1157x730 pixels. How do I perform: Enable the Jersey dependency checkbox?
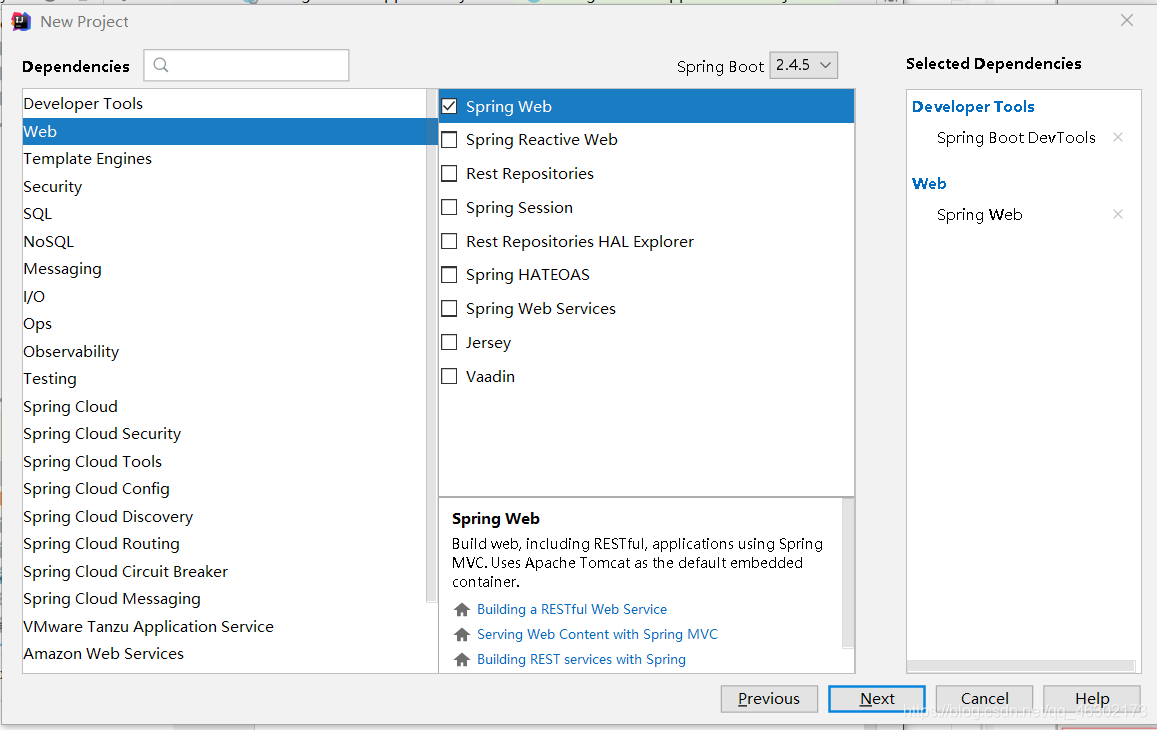pyautogui.click(x=449, y=342)
